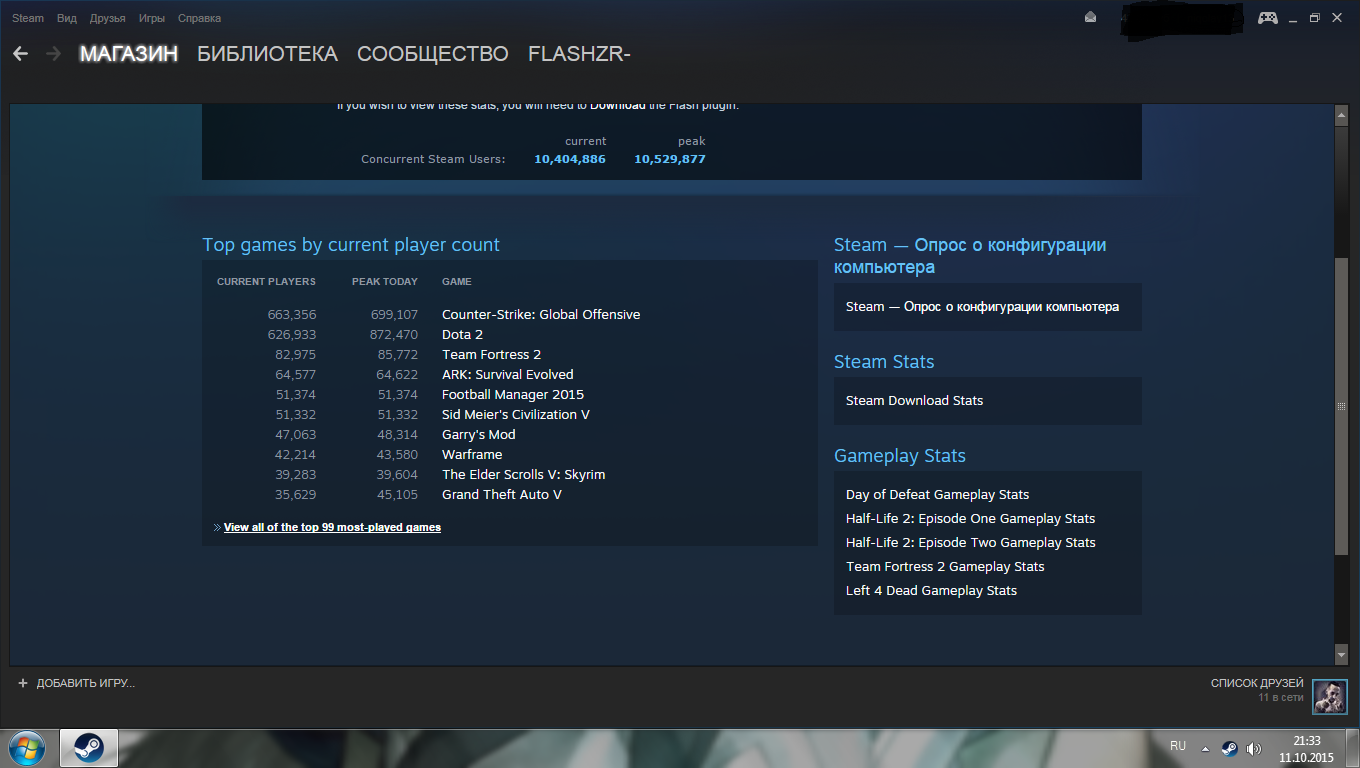Select Dota 2 in the top games list
Viewport: 1360px width, 768px height.
point(462,335)
